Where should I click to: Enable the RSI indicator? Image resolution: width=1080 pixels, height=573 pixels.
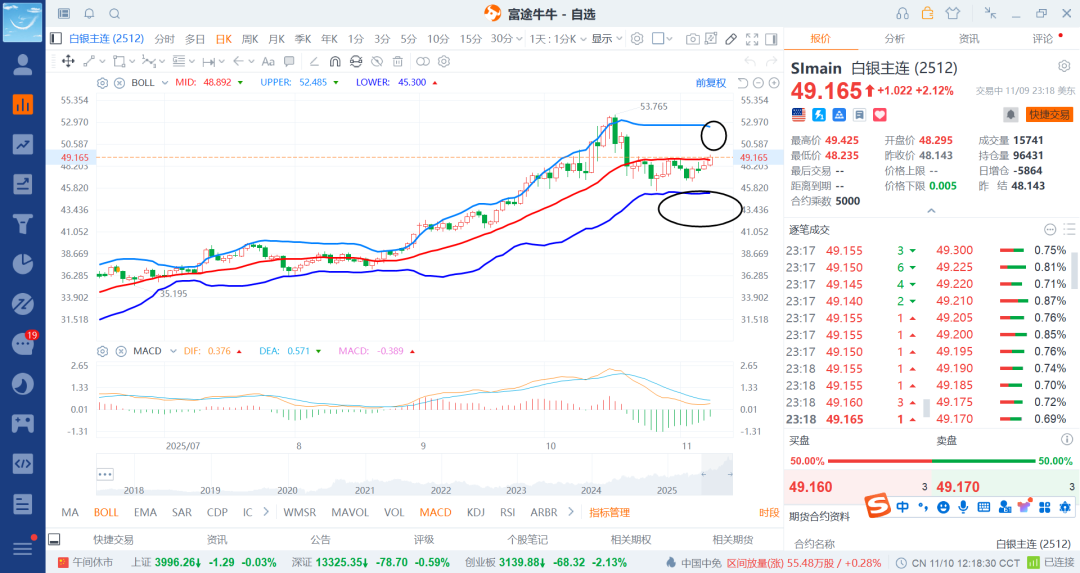[x=508, y=512]
